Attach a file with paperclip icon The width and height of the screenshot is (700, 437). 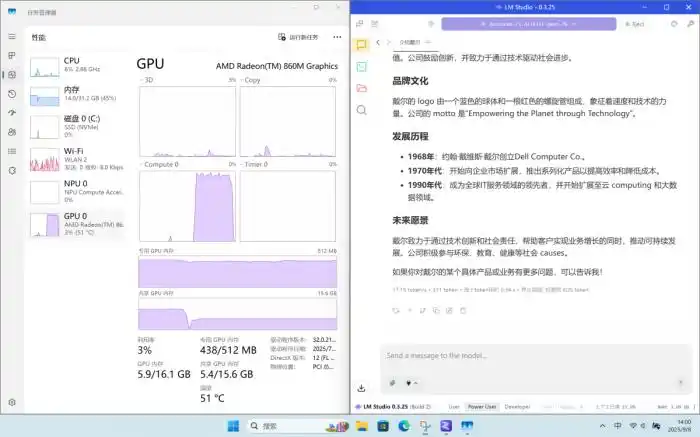[393, 383]
